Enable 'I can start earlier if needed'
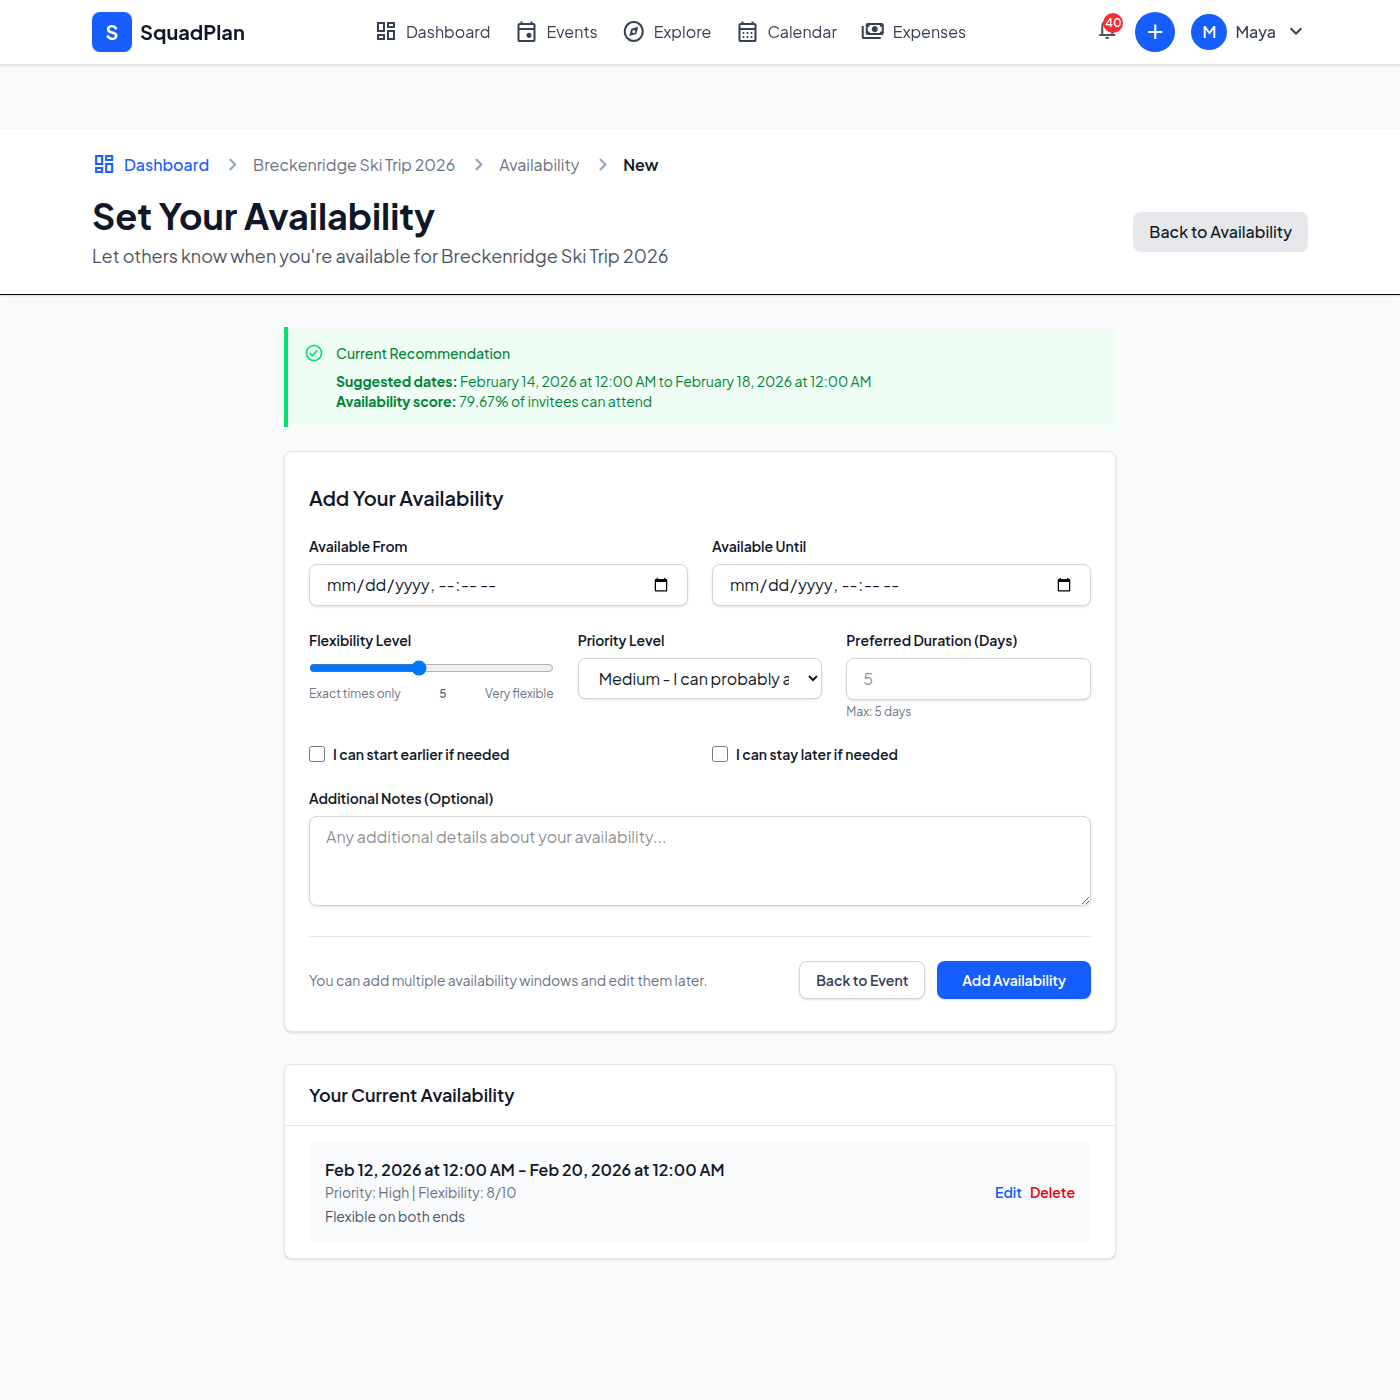The height and width of the screenshot is (1400, 1400). [317, 754]
